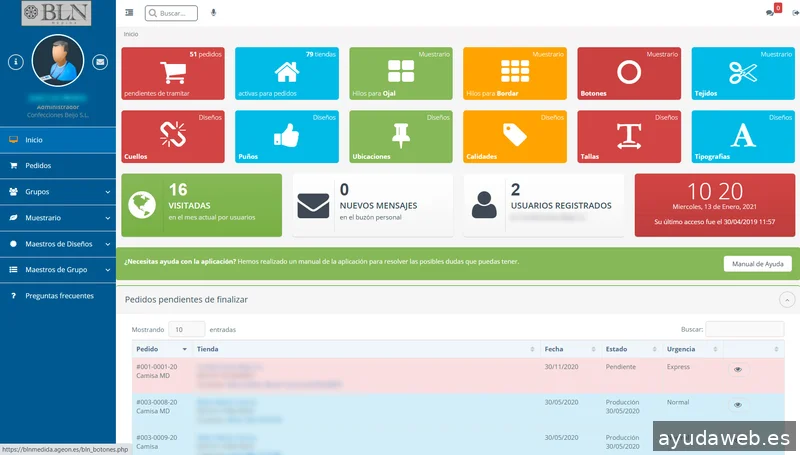Click the globe visits icon
The image size is (800, 455).
coord(142,205)
